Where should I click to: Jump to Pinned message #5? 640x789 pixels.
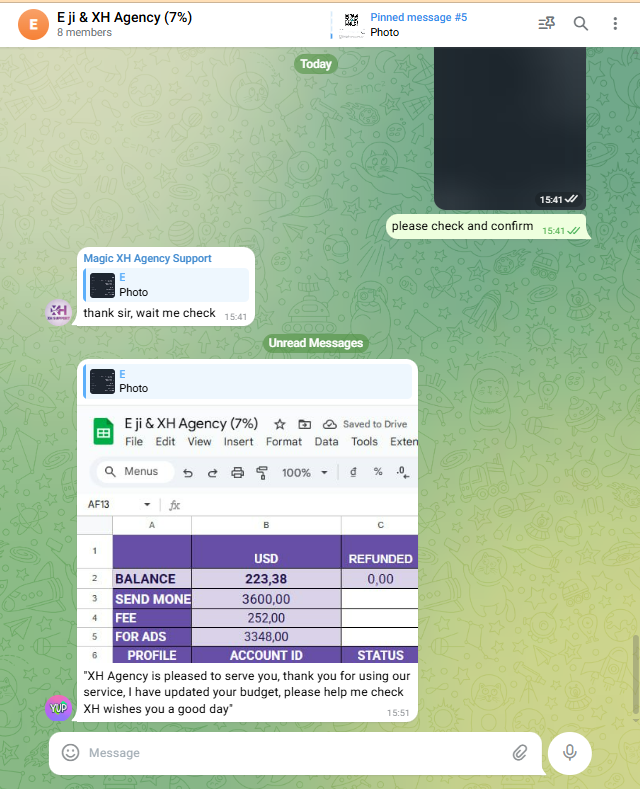(x=418, y=18)
